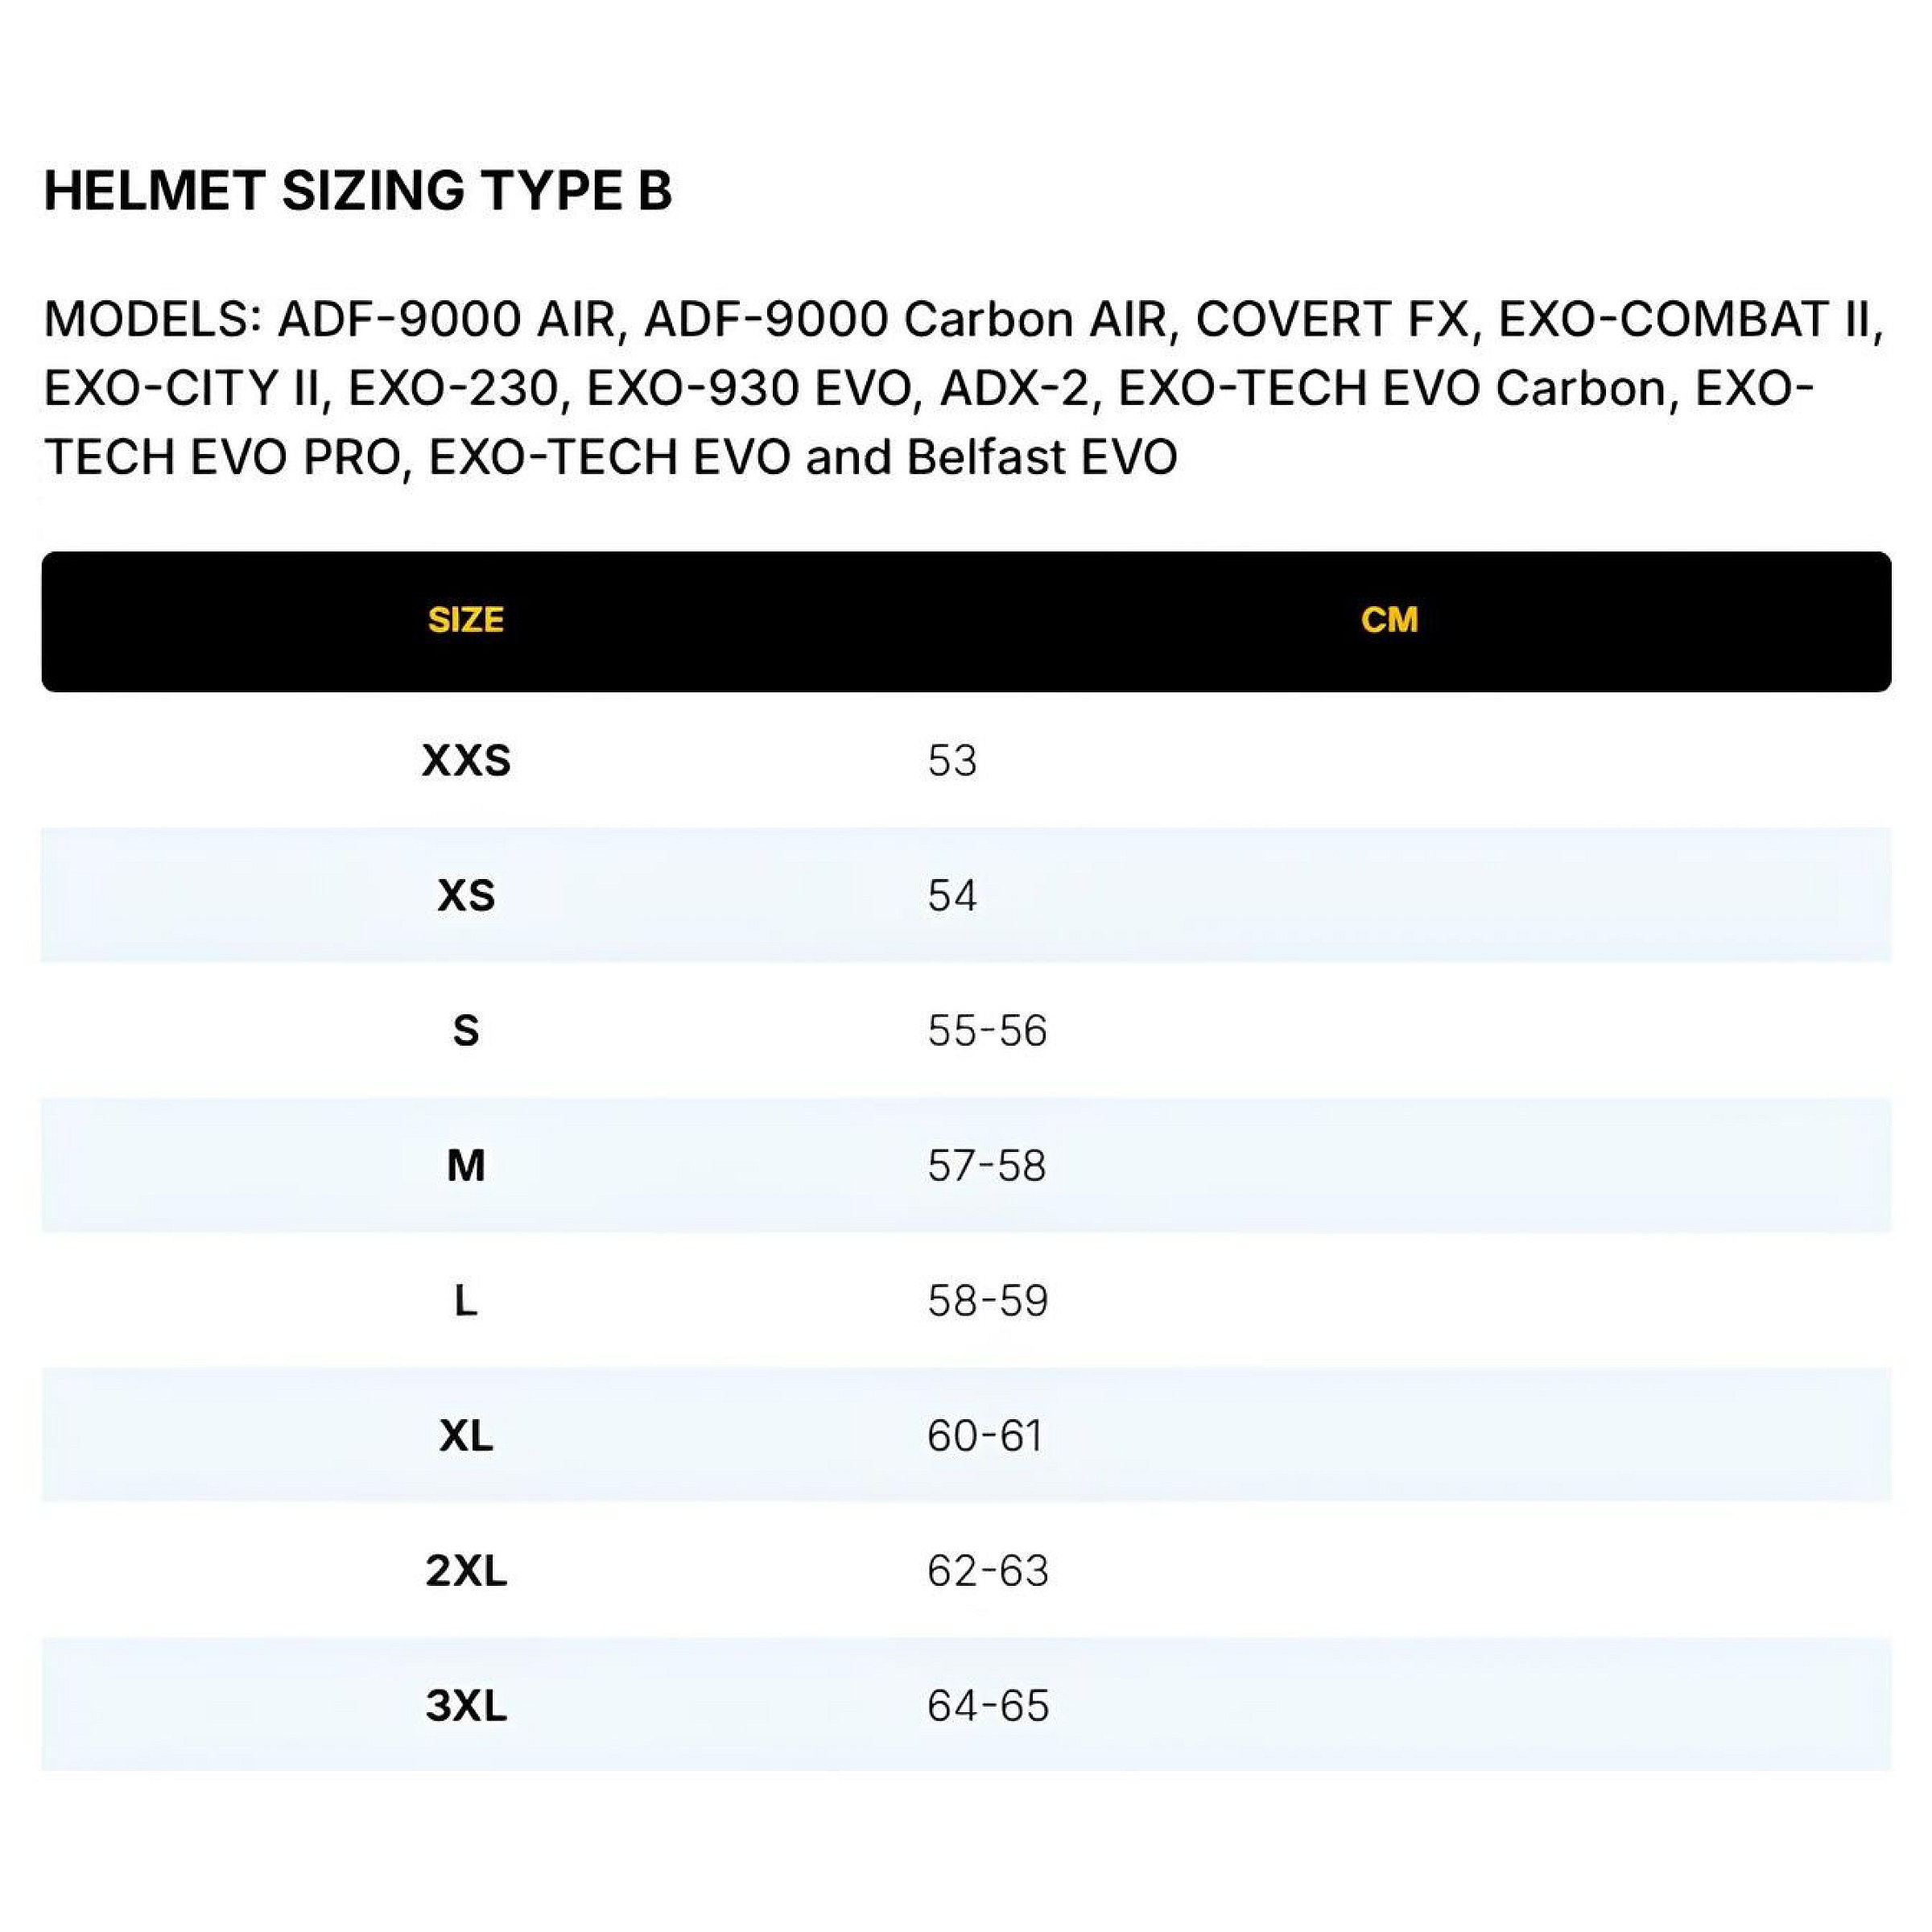Click the 58-59 measurement value
The image size is (1932, 1932).
pyautogui.click(x=988, y=1300)
